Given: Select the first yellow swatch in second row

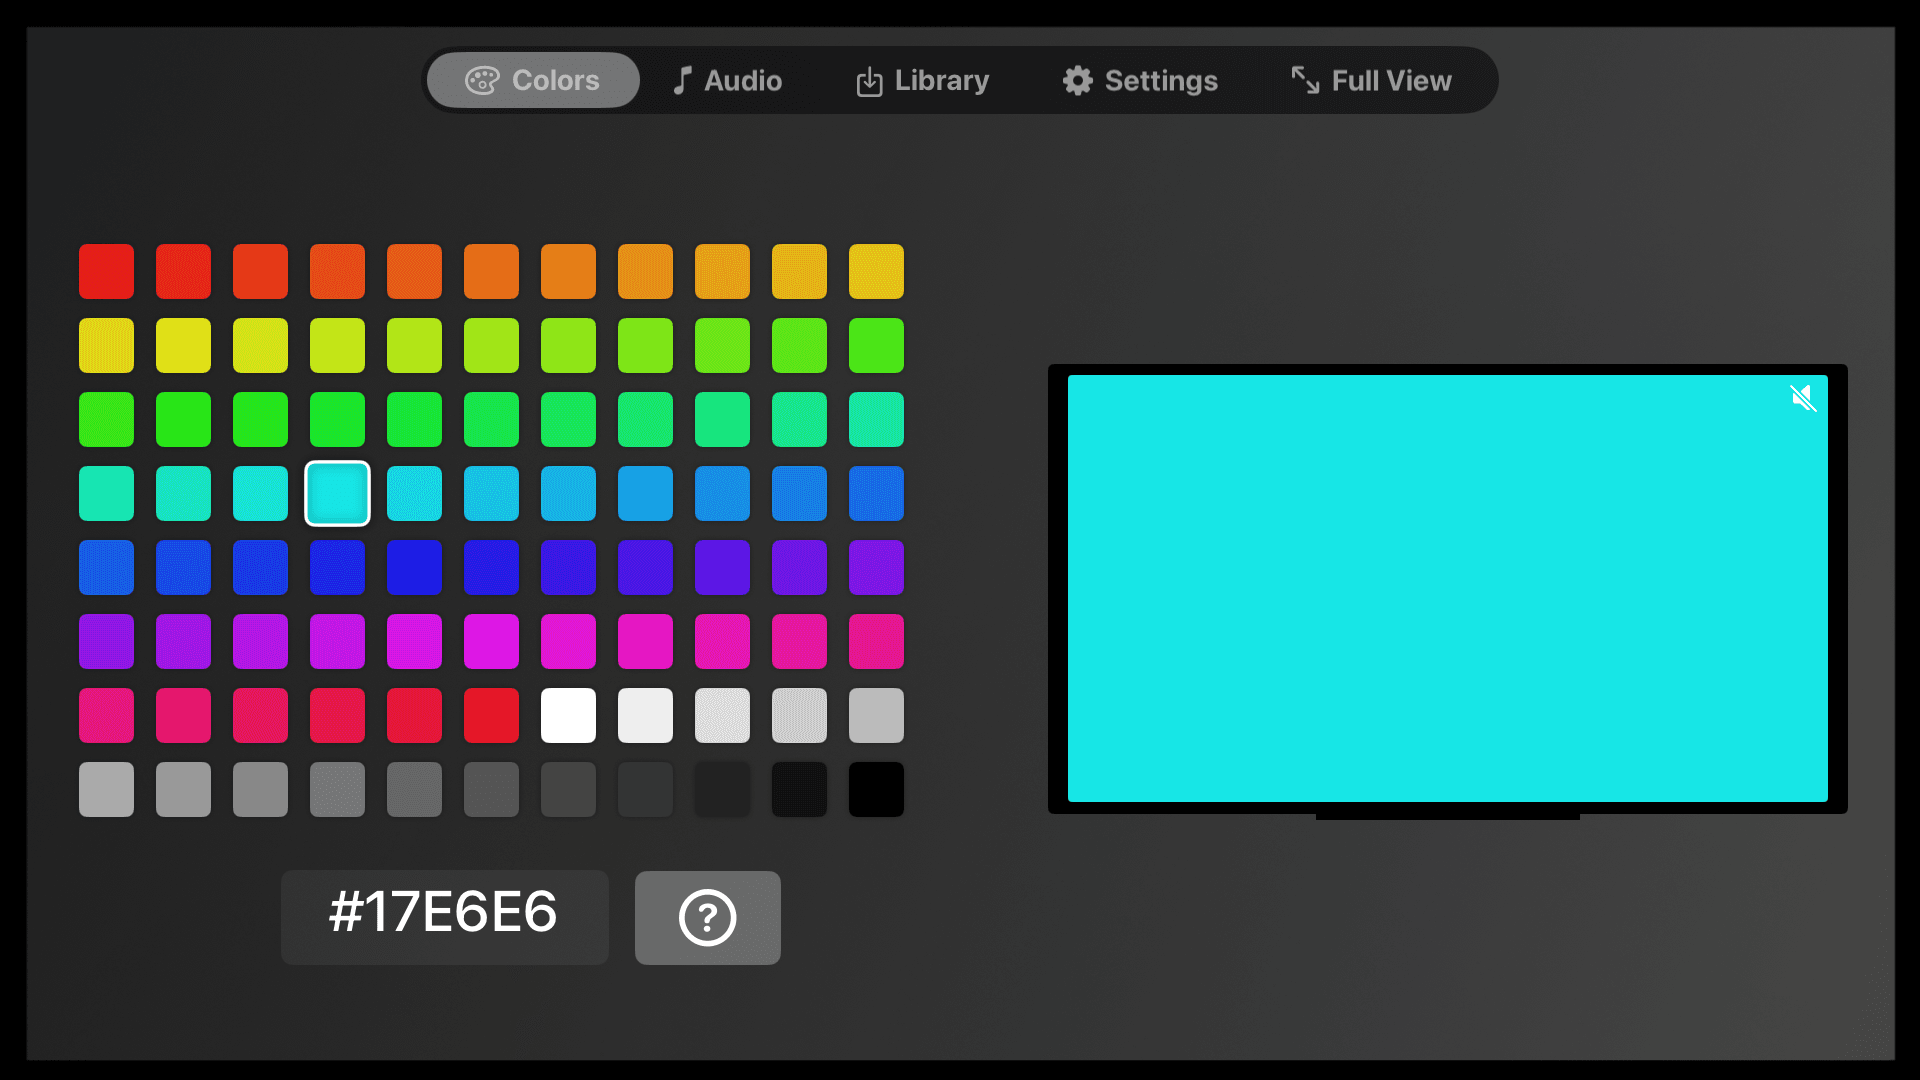Looking at the screenshot, I should click(x=106, y=345).
